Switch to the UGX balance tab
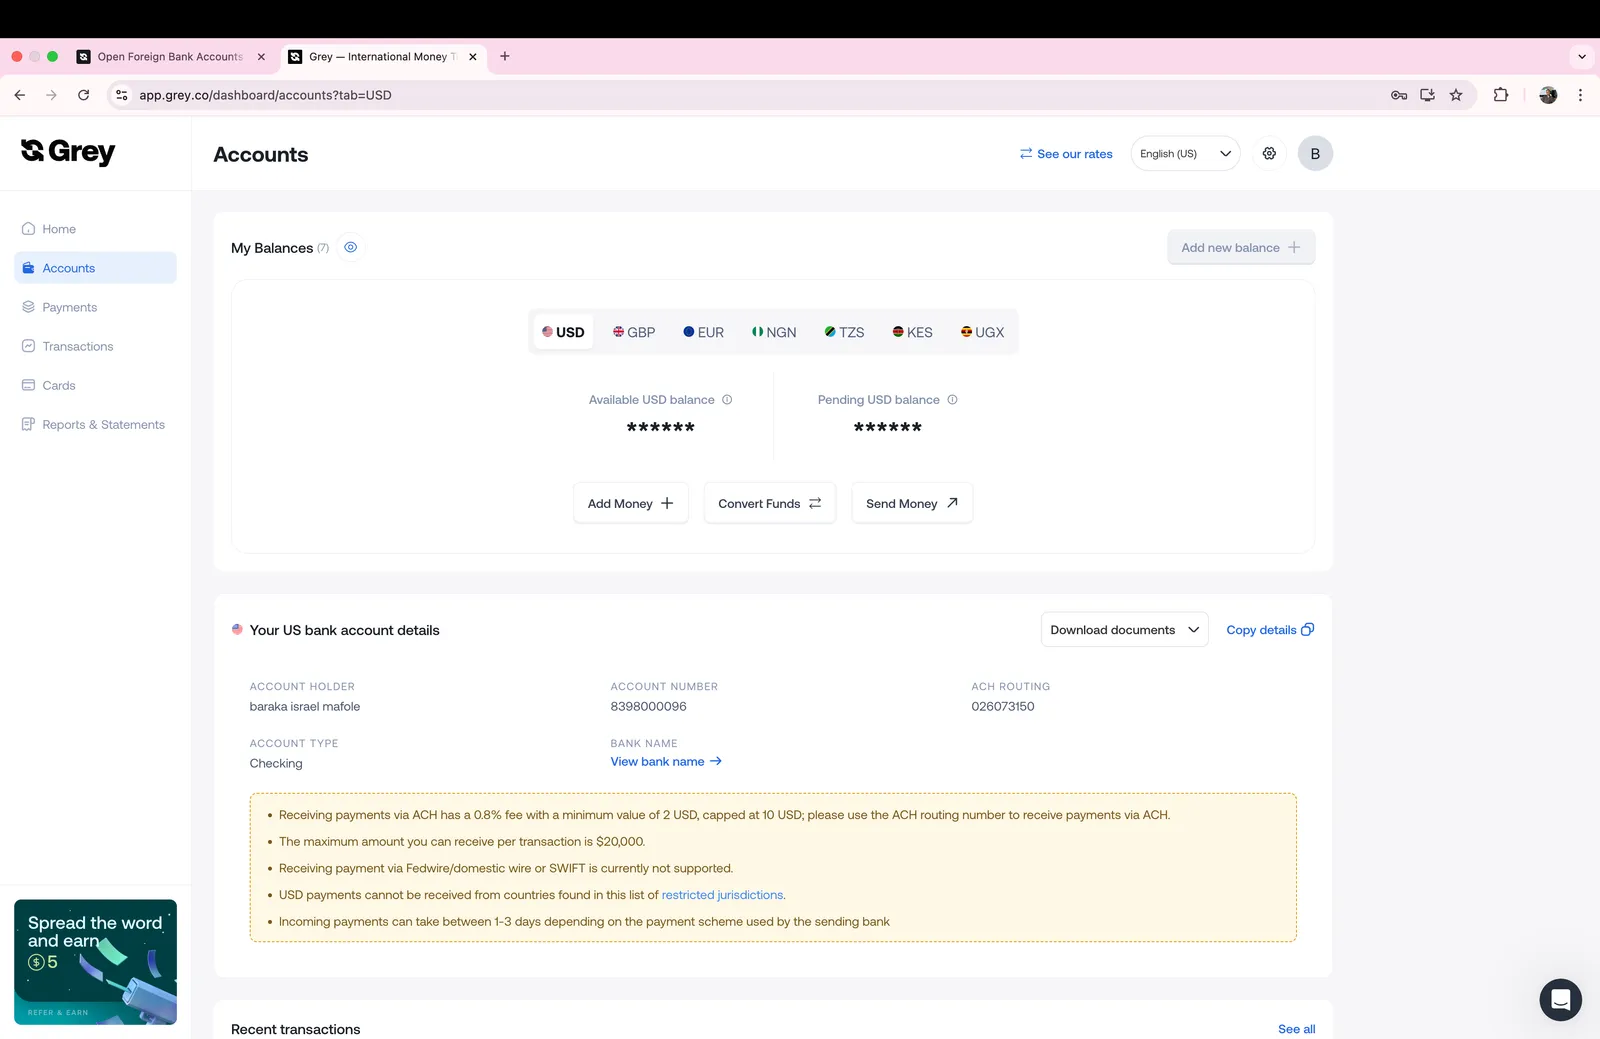 (982, 332)
